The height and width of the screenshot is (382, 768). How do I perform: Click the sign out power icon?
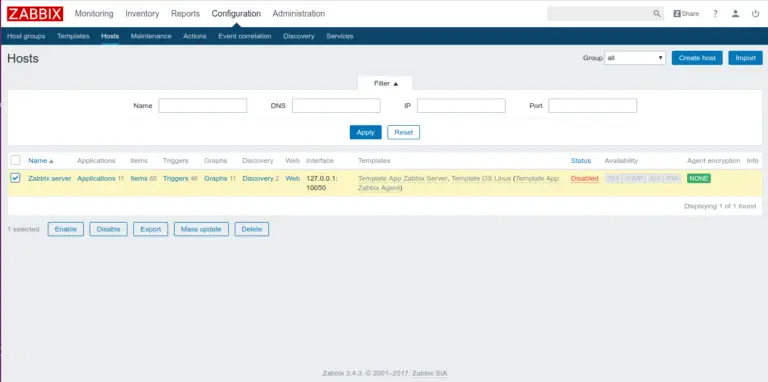point(755,14)
